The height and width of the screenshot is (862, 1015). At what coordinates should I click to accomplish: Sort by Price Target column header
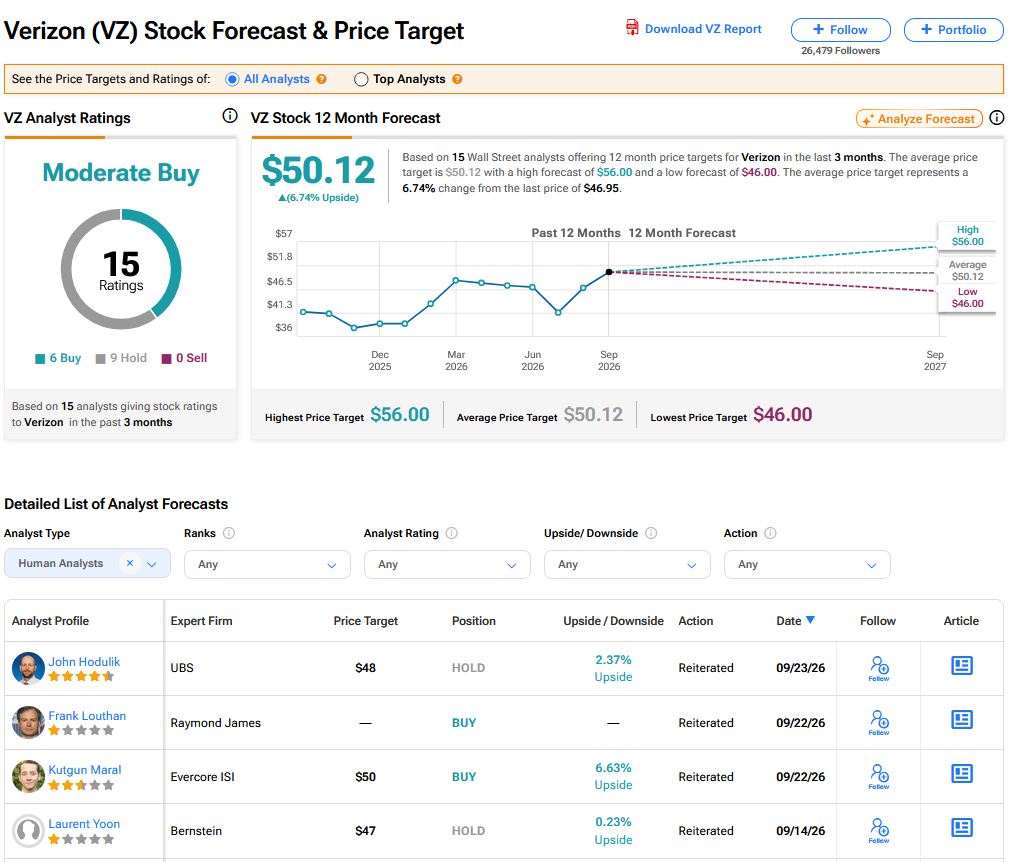pyautogui.click(x=366, y=621)
